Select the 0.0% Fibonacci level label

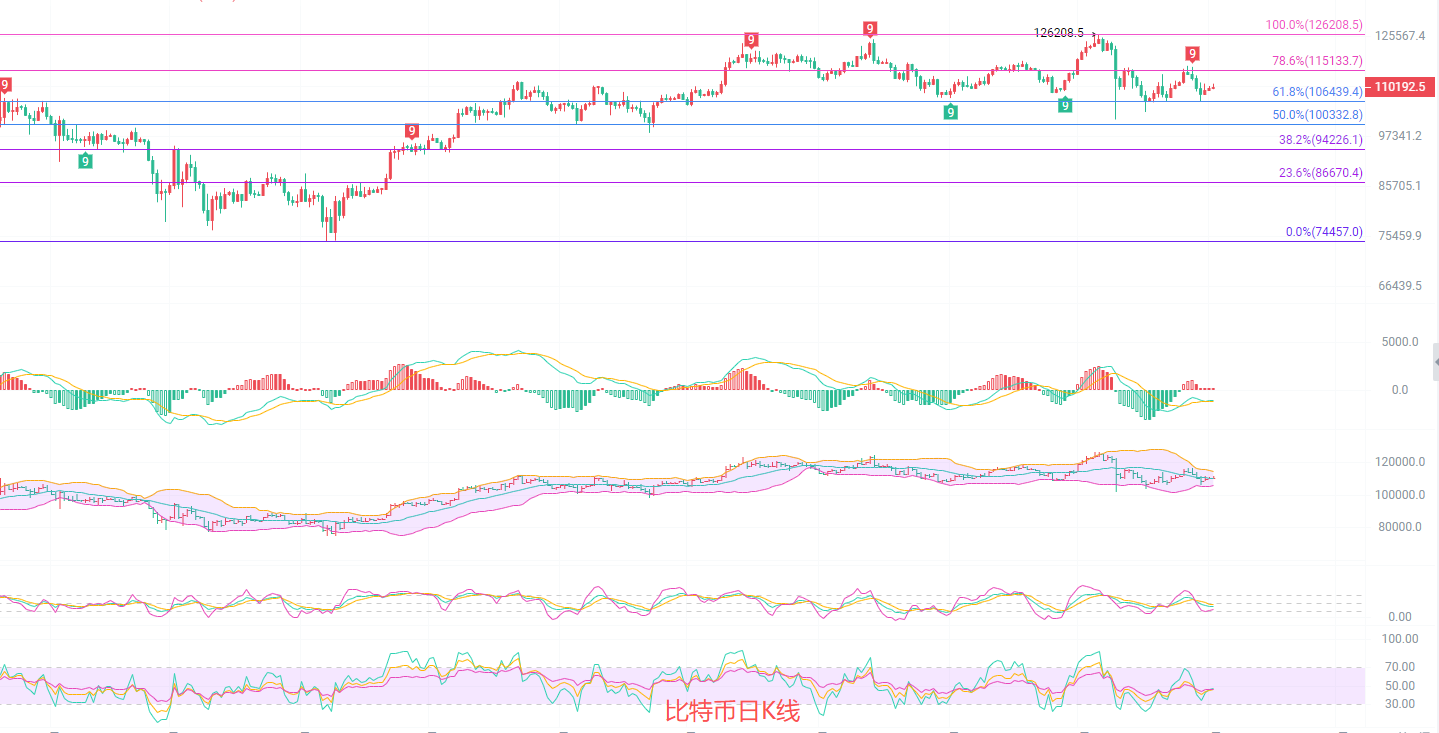[x=1323, y=232]
